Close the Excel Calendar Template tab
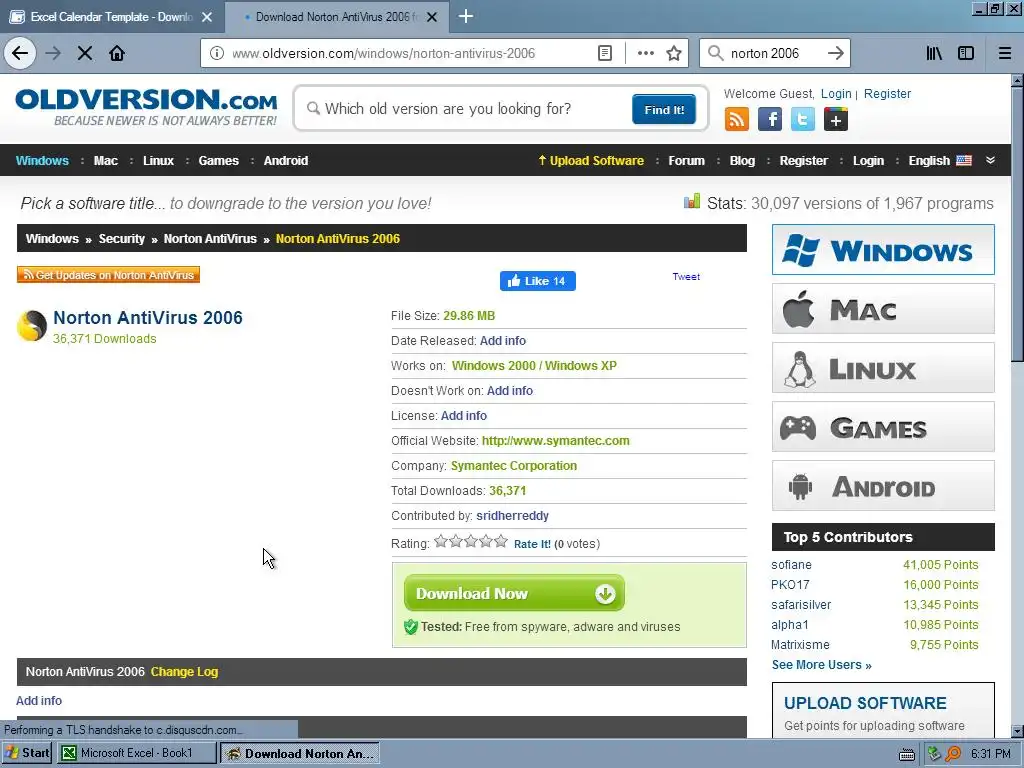The image size is (1024, 768). coord(206,17)
